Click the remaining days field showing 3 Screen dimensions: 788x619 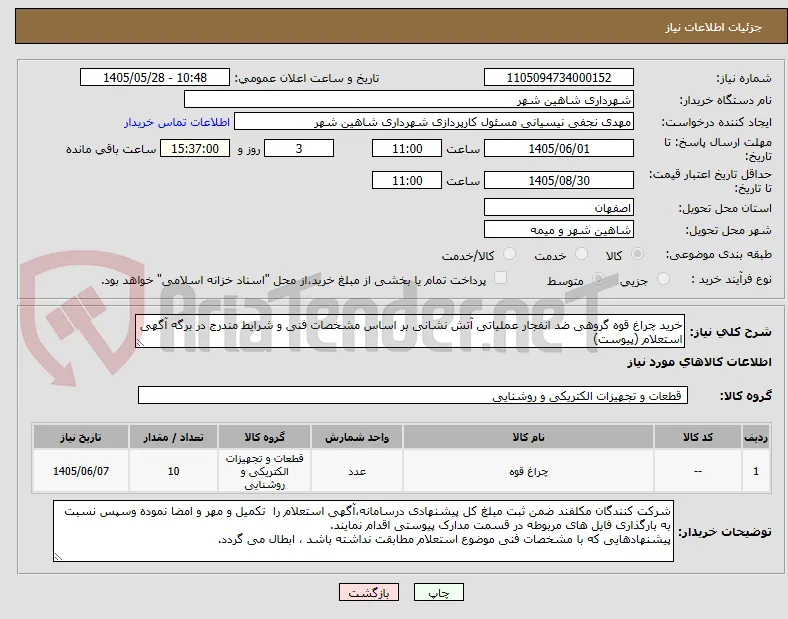point(299,149)
